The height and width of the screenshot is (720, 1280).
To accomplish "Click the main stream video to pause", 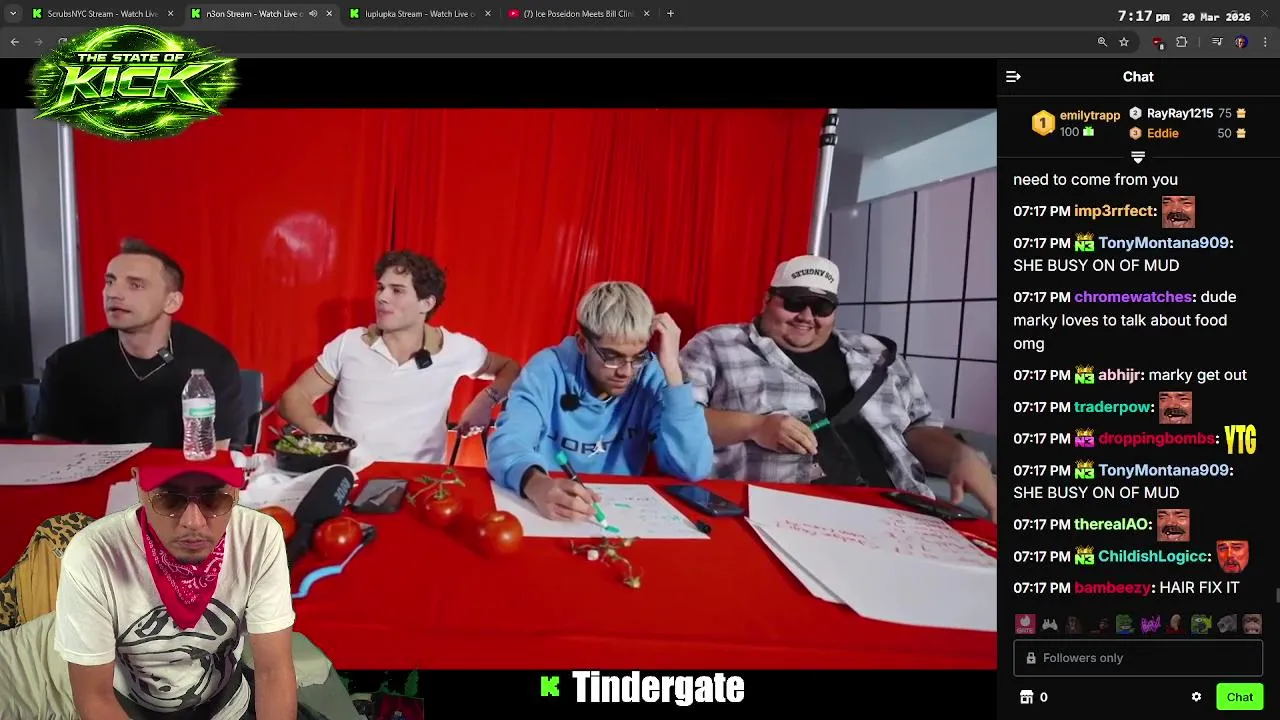I will click(x=498, y=388).
